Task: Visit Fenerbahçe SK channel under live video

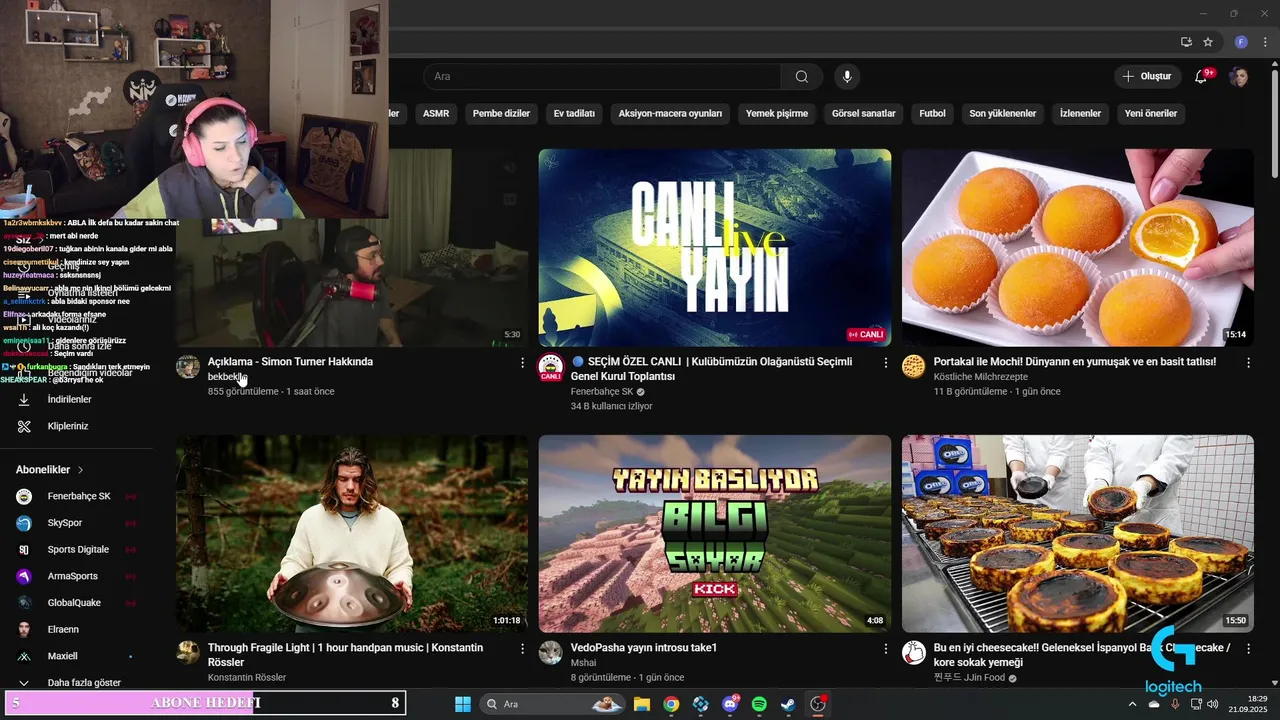Action: pos(602,392)
